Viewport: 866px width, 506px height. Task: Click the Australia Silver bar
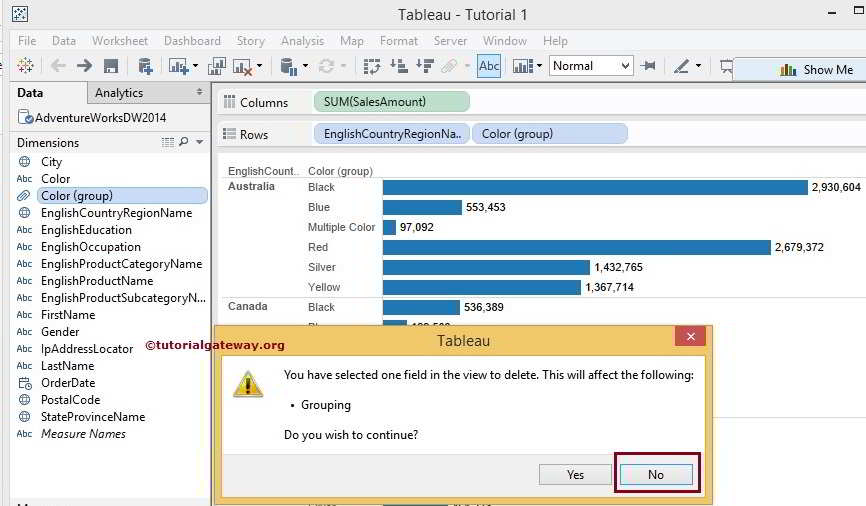[486, 267]
